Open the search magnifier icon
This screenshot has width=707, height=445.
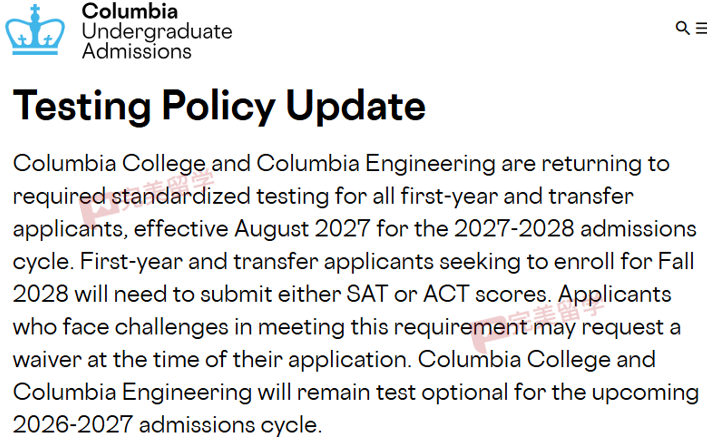(683, 28)
